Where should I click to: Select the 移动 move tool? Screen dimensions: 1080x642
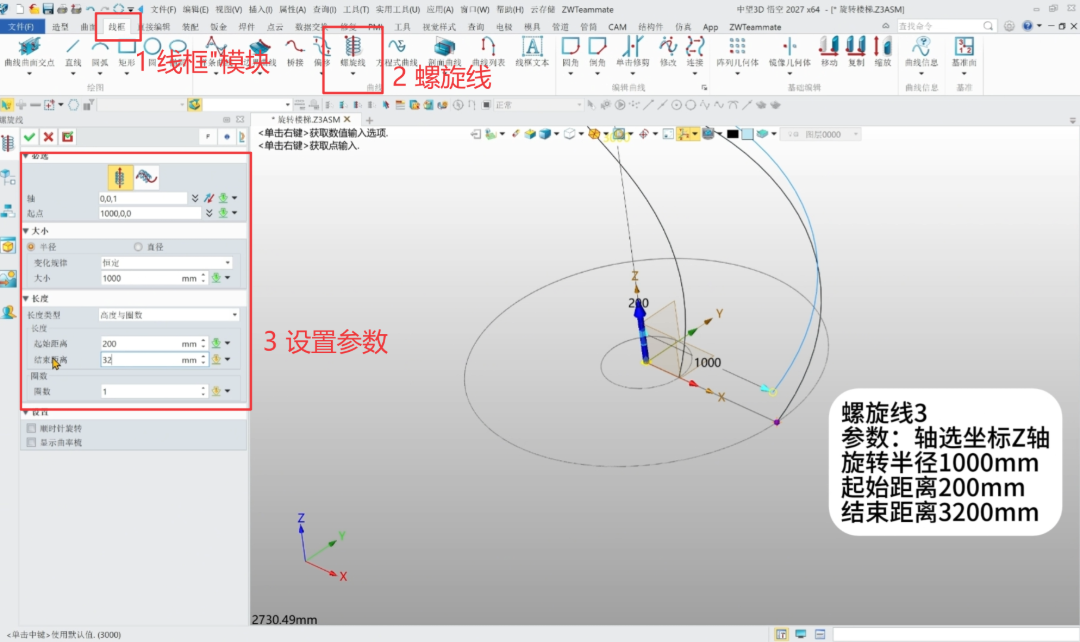[x=829, y=52]
